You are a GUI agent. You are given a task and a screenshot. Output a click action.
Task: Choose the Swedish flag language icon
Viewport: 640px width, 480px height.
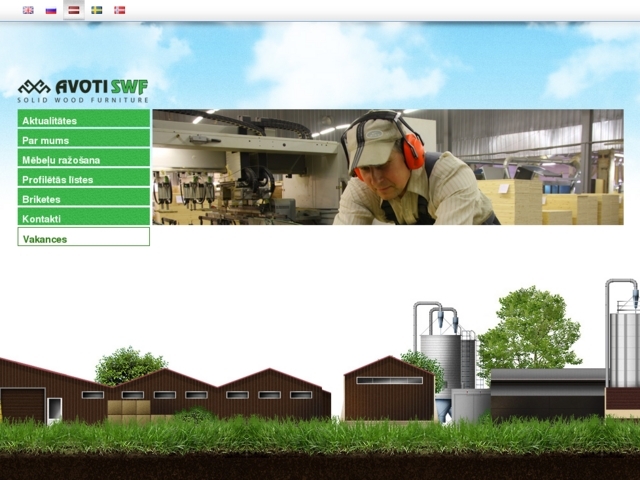(x=97, y=10)
